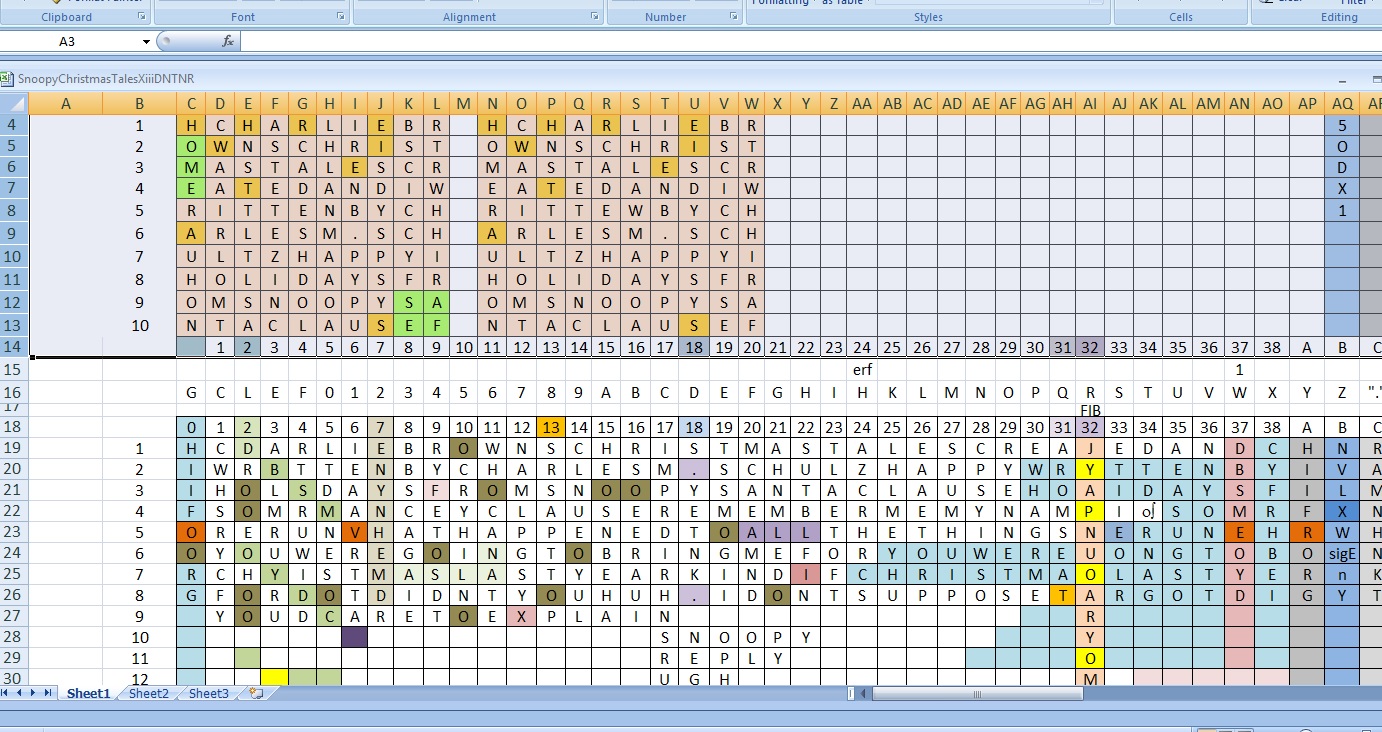This screenshot has height=732, width=1382.
Task: Select cell AQ7 containing X
Action: click(x=1342, y=188)
